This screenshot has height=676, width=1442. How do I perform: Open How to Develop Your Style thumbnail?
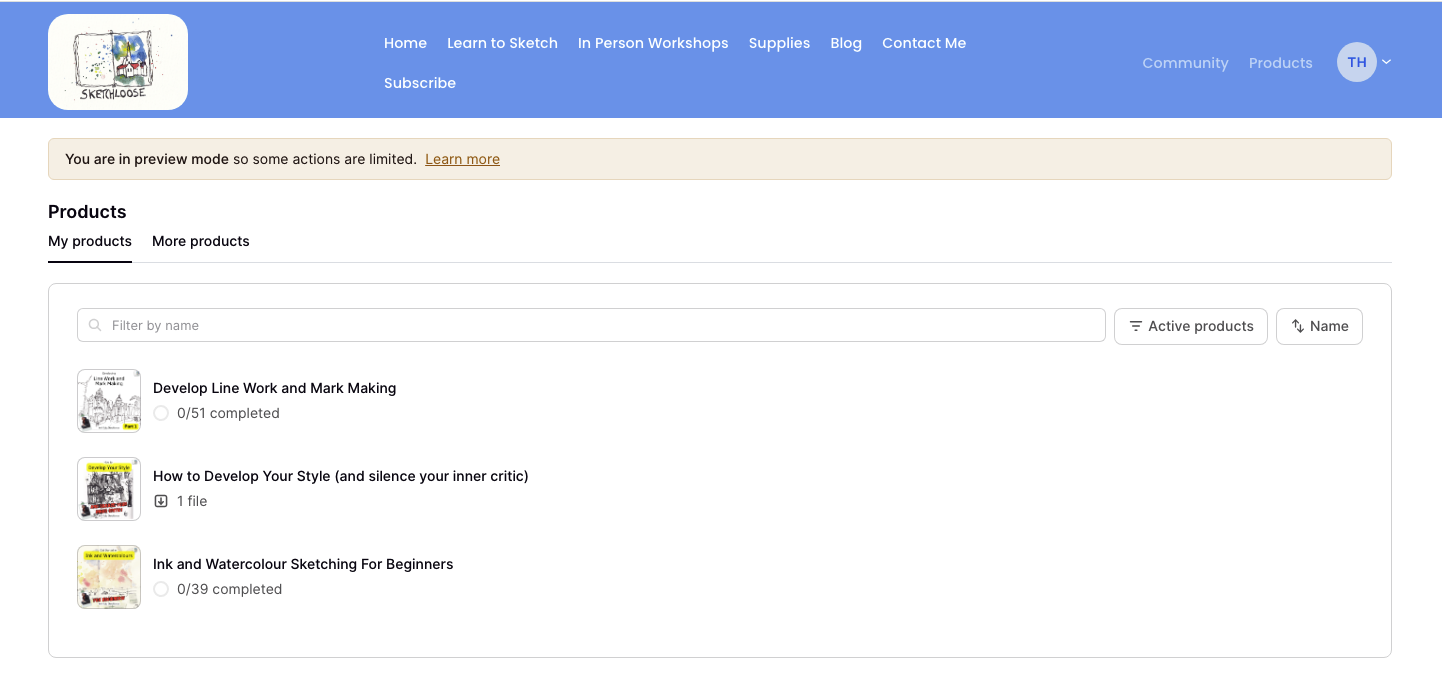tap(109, 489)
